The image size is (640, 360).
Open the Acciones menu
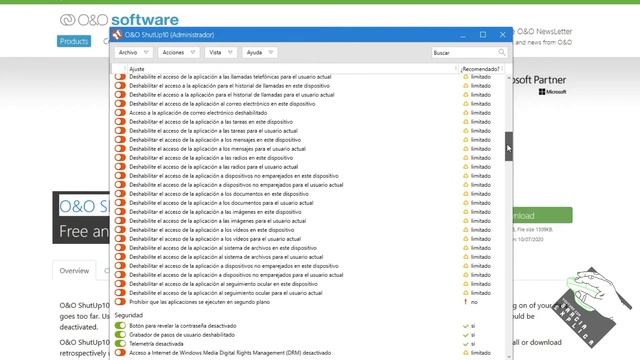179,53
